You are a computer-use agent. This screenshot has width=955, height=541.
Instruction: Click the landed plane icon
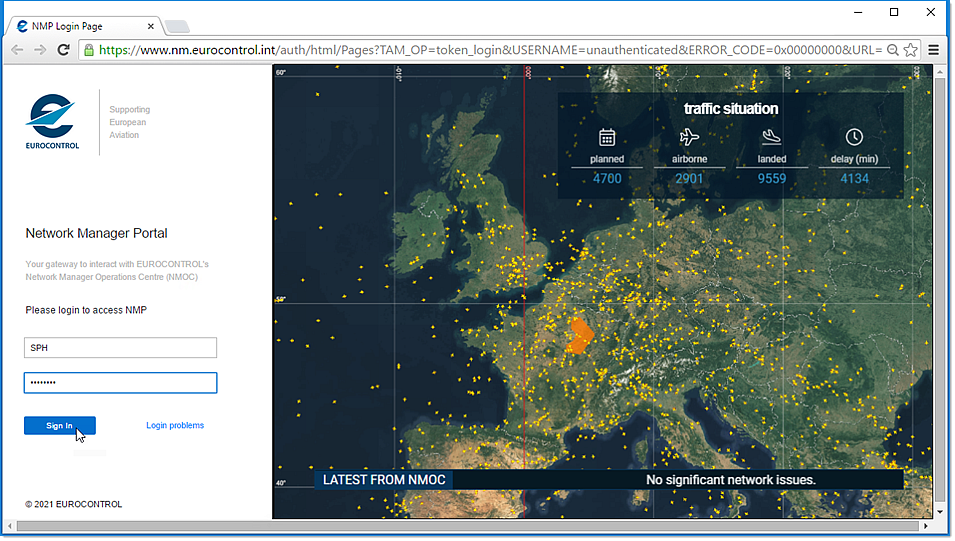point(771,137)
